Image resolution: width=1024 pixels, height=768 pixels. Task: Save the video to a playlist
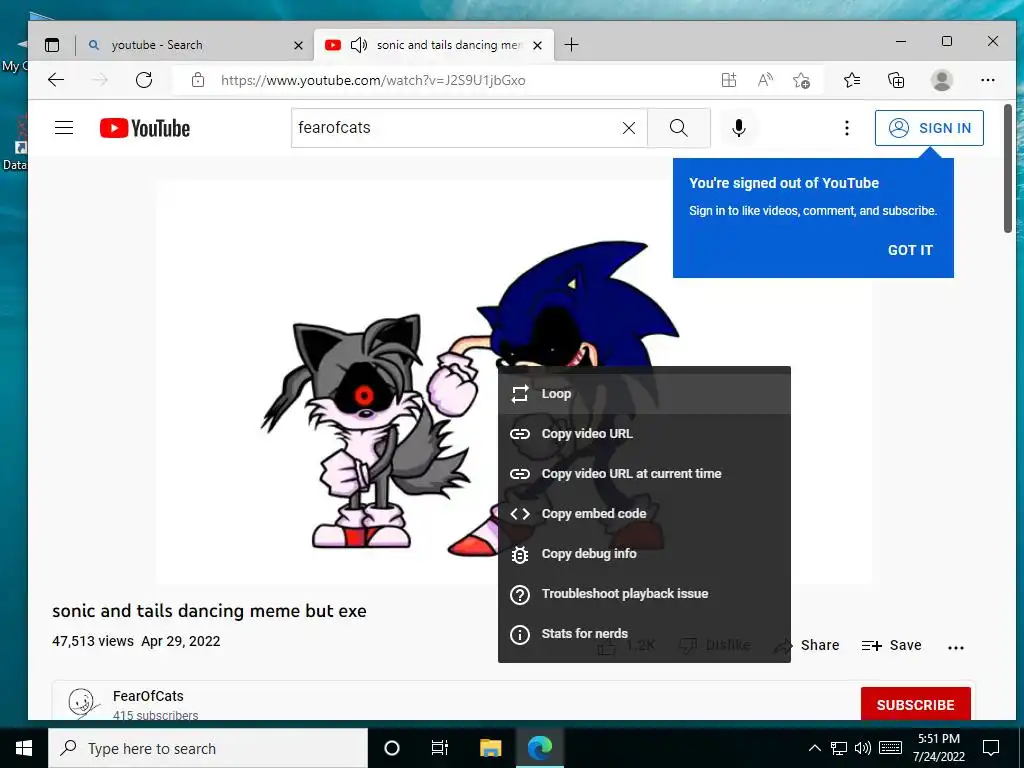pos(891,645)
